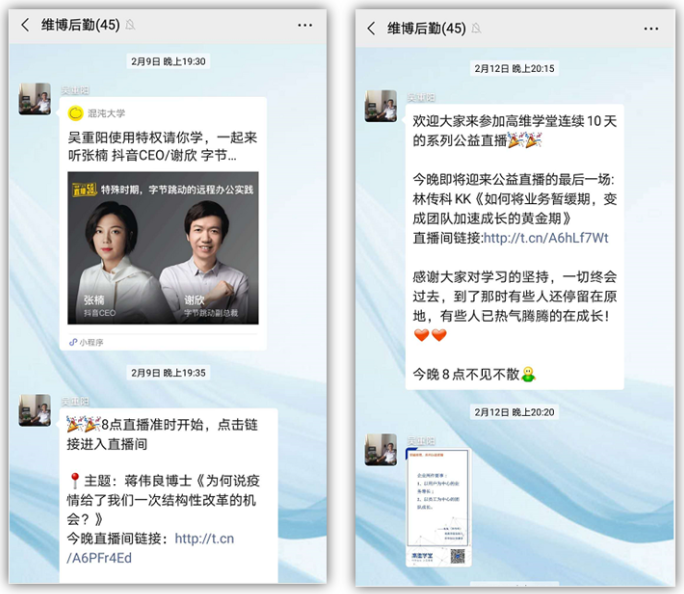Open the shared poster image with QR code

pyautogui.click(x=438, y=507)
